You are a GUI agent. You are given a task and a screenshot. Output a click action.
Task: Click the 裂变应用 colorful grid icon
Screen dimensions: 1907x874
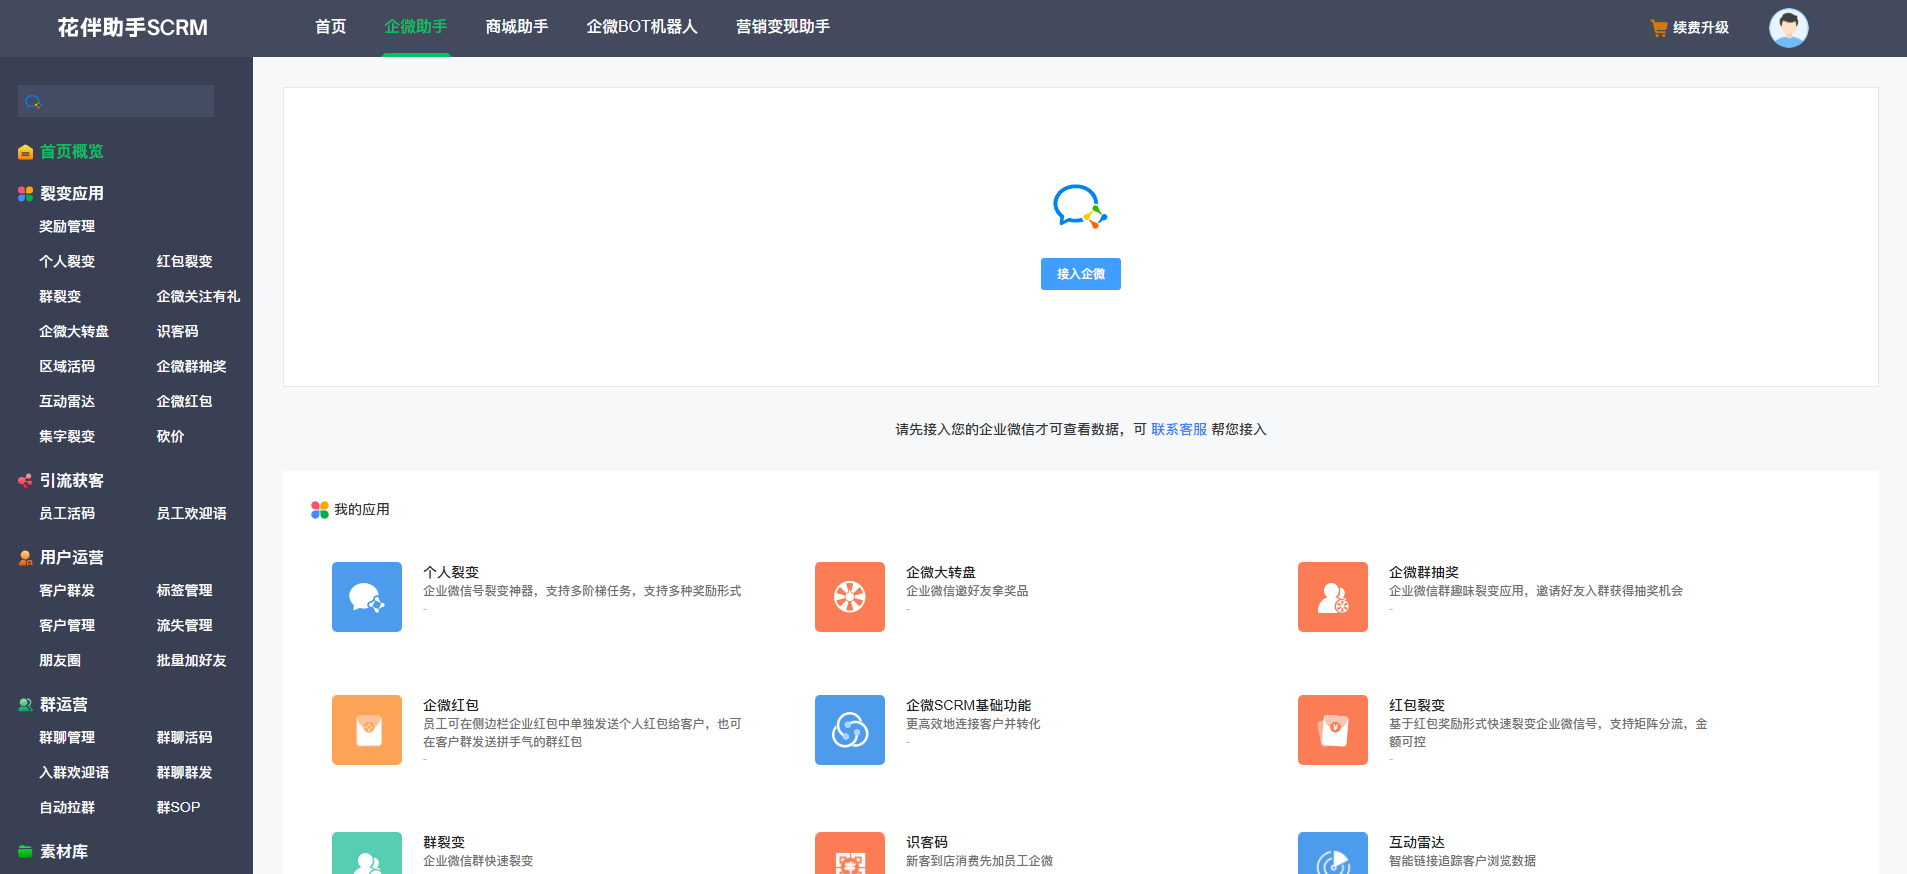[26, 193]
